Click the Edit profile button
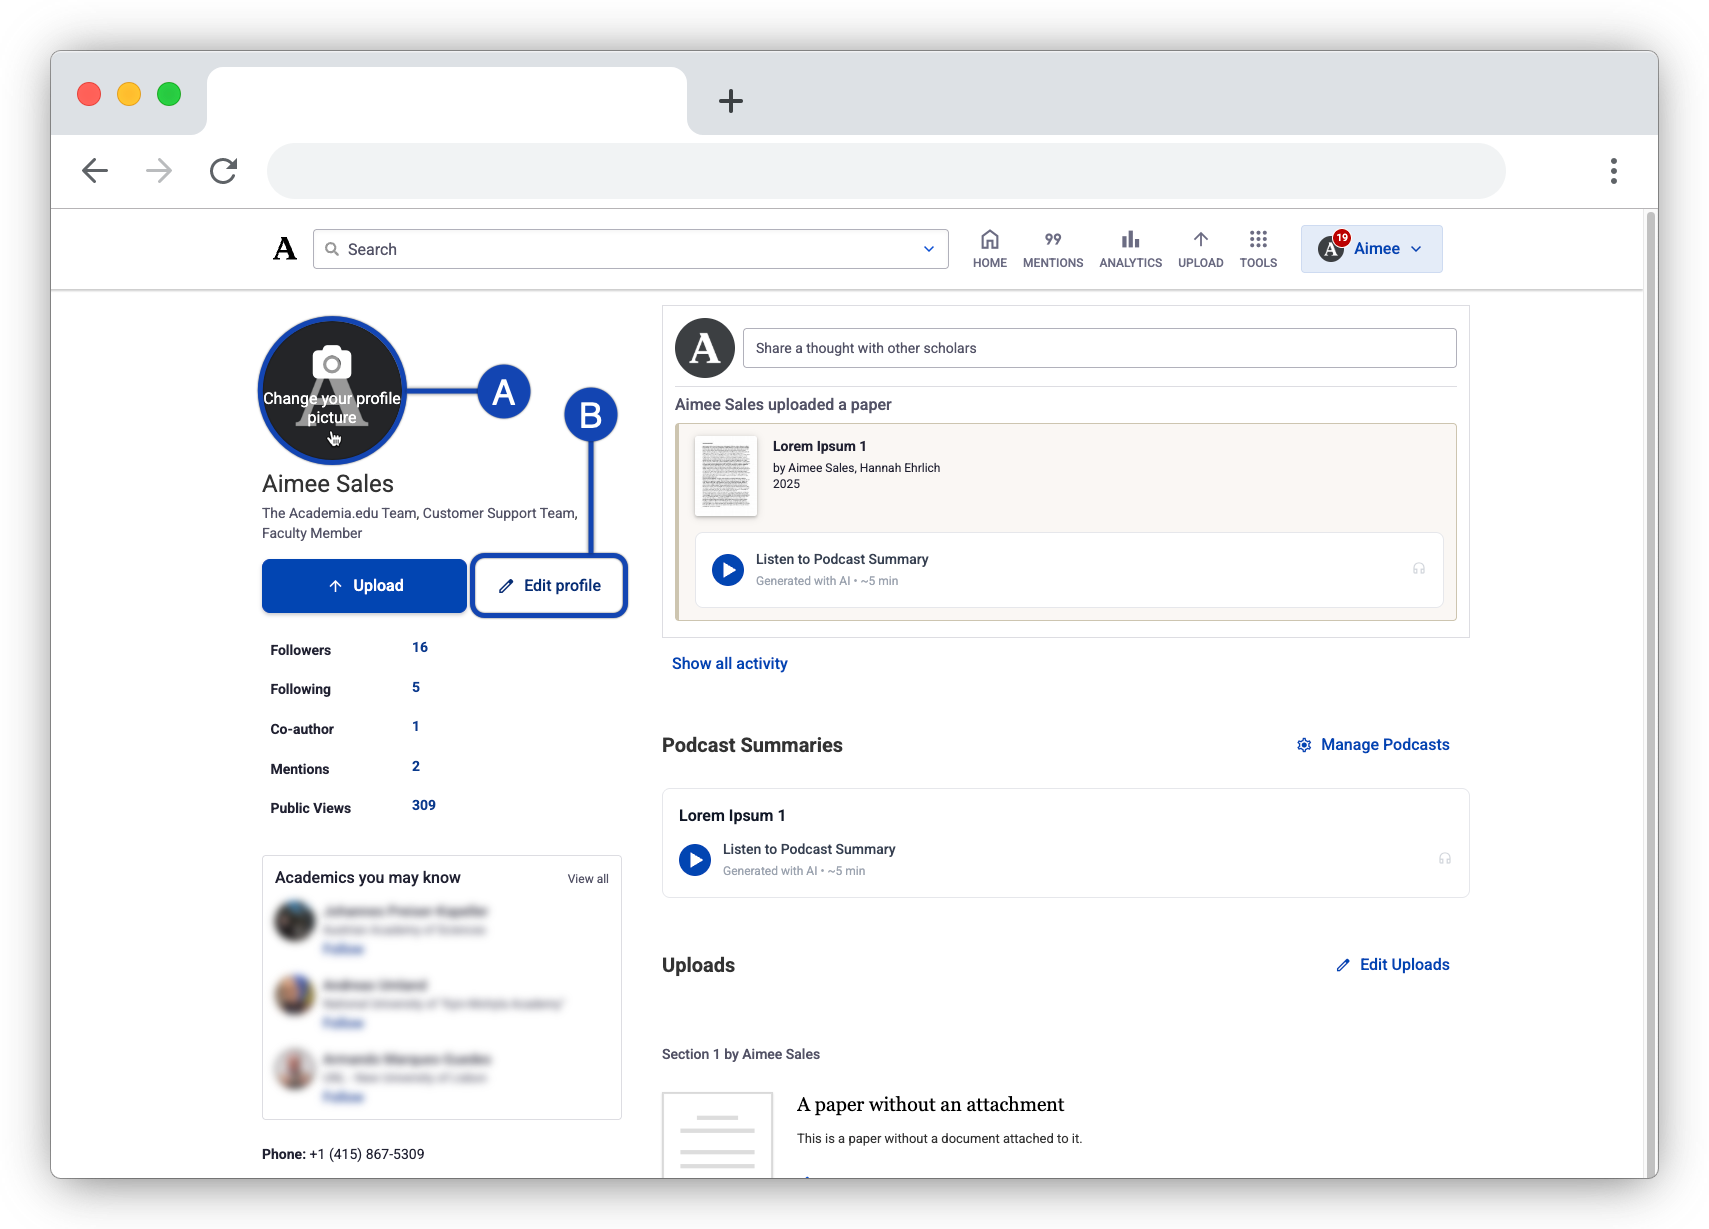This screenshot has width=1709, height=1229. (x=549, y=586)
